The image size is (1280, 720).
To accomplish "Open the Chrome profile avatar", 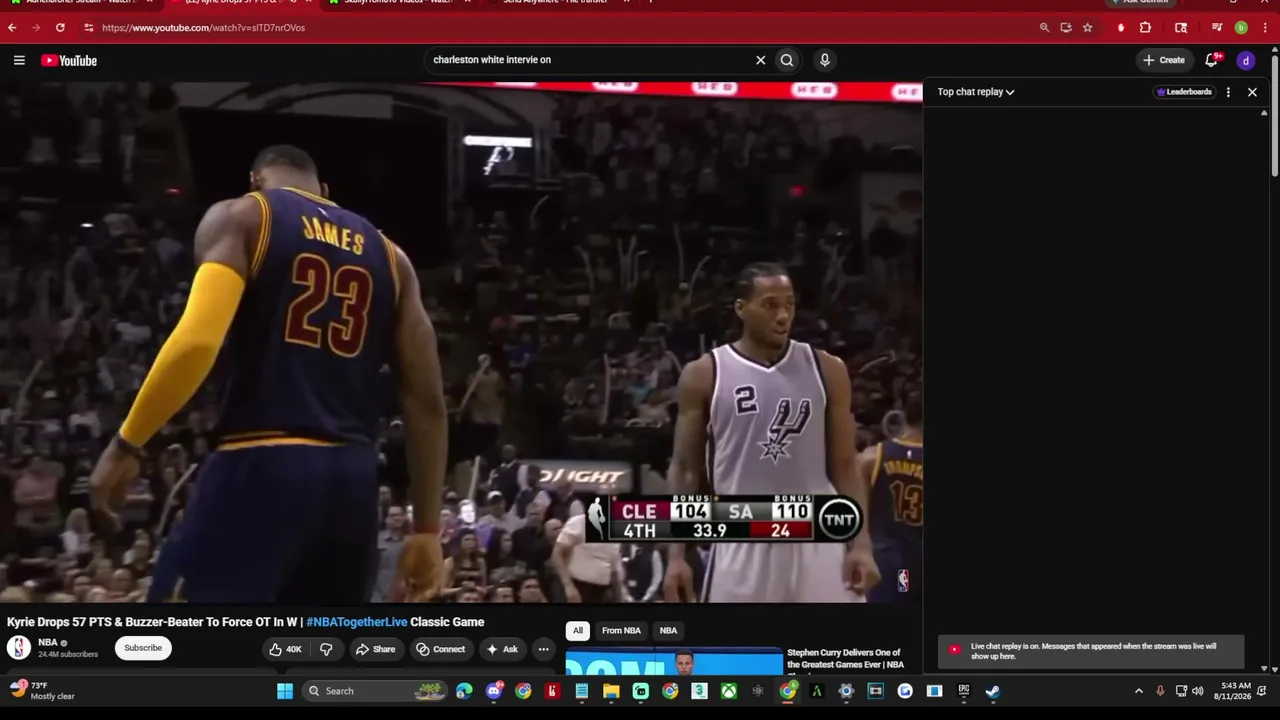I will click(x=1241, y=28).
